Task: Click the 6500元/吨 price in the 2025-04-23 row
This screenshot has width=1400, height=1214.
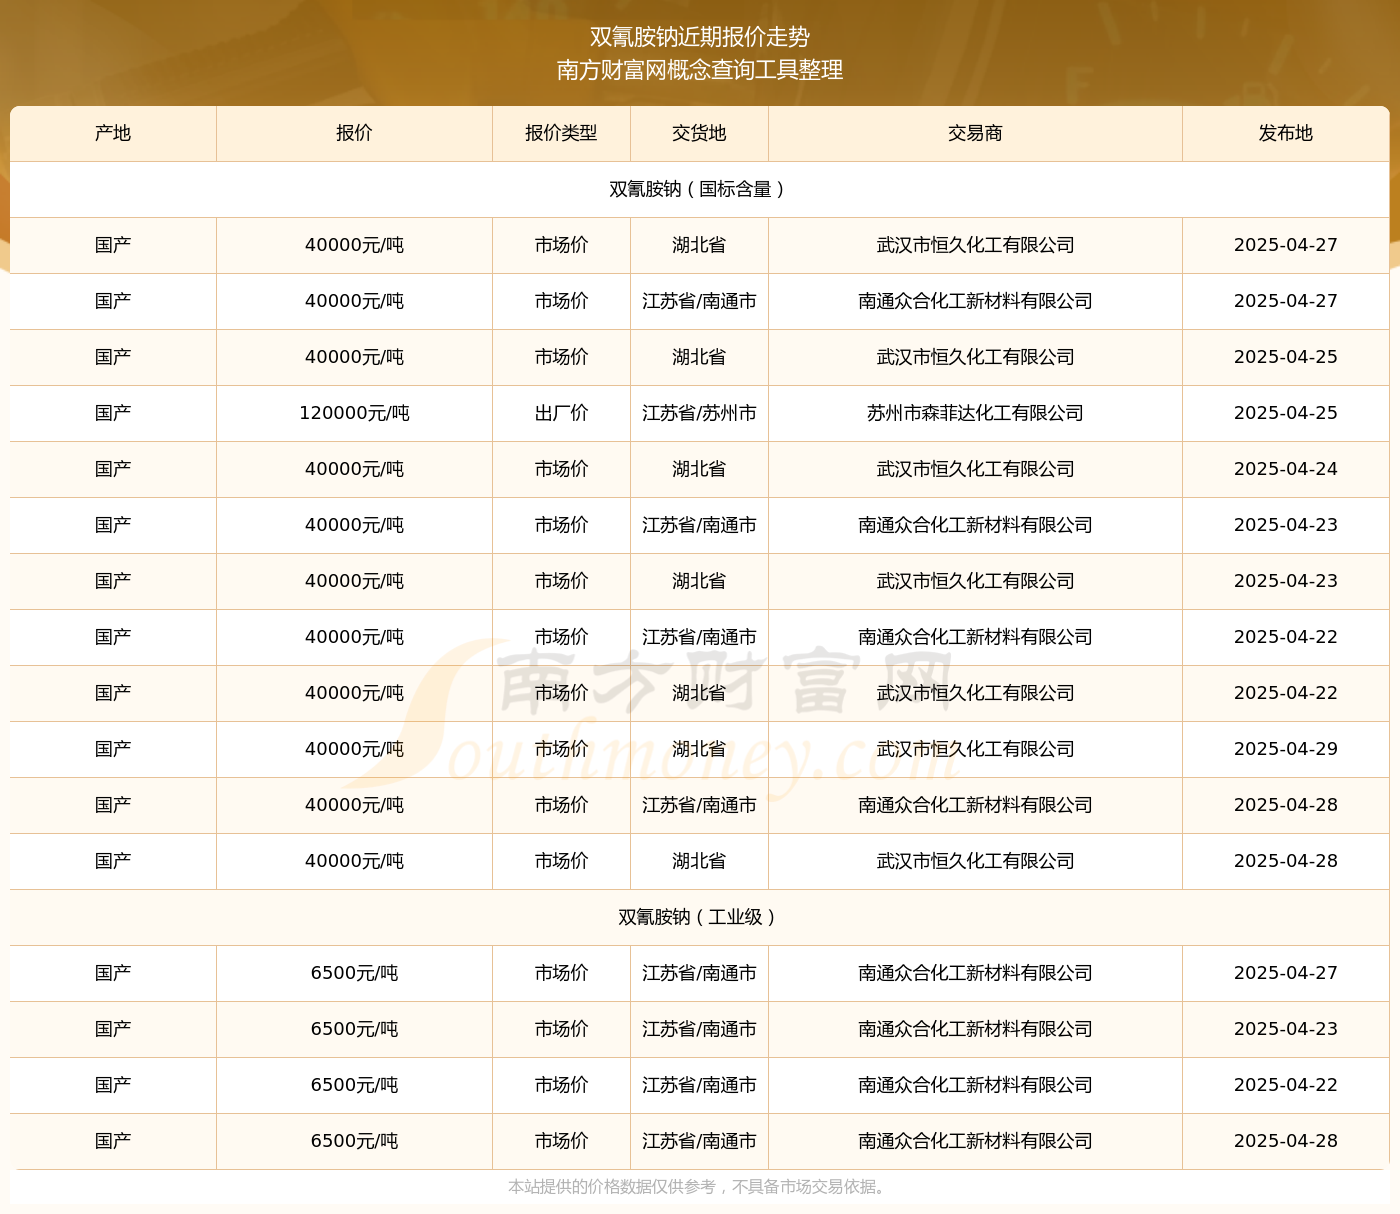Action: (x=354, y=1029)
